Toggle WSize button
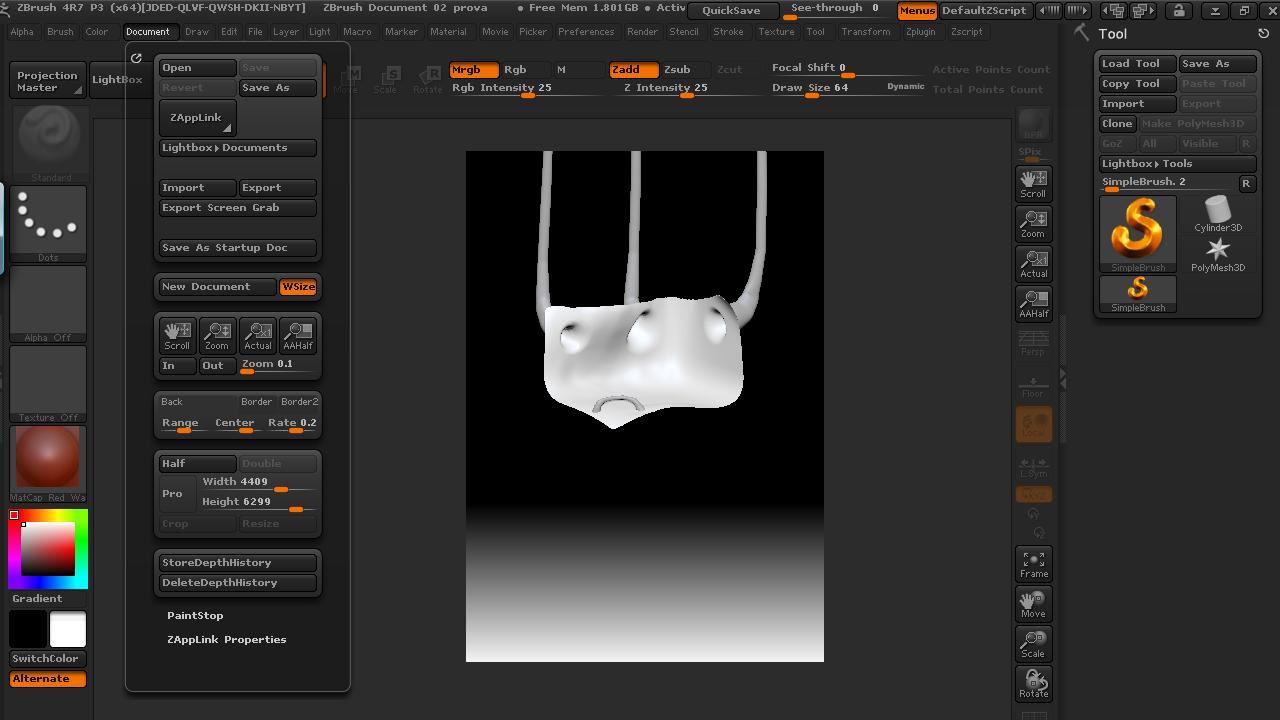 point(298,287)
